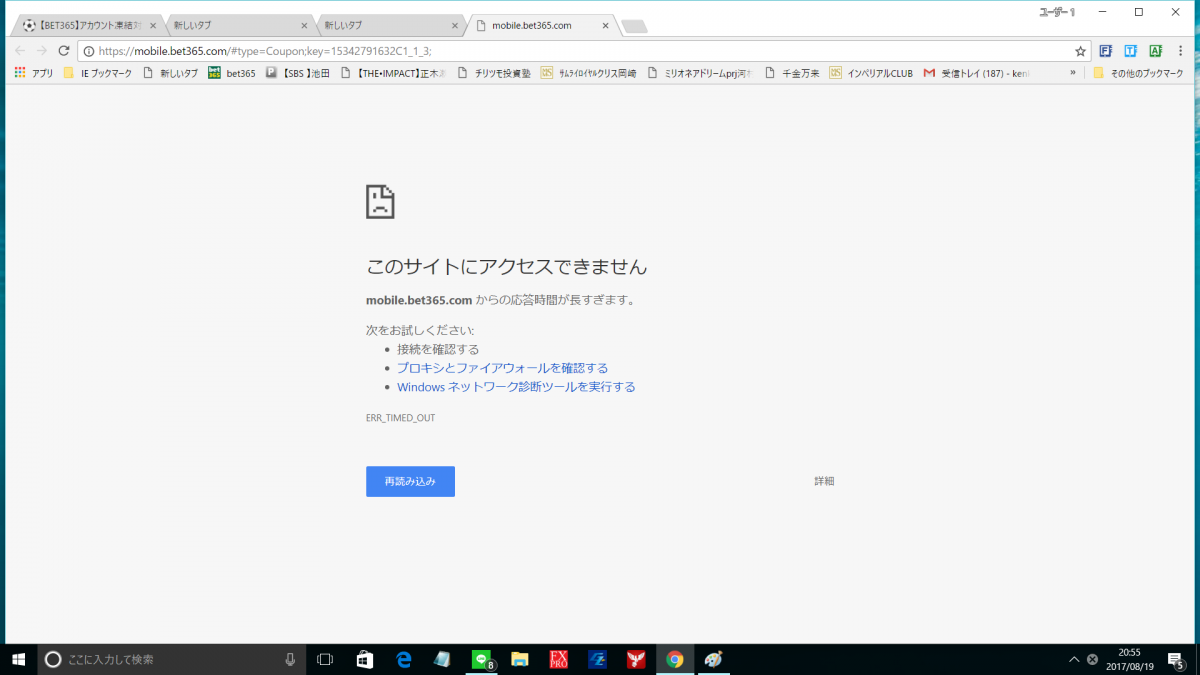
Task: Open the チリツモ投資塾 bookmark
Action: [x=494, y=73]
